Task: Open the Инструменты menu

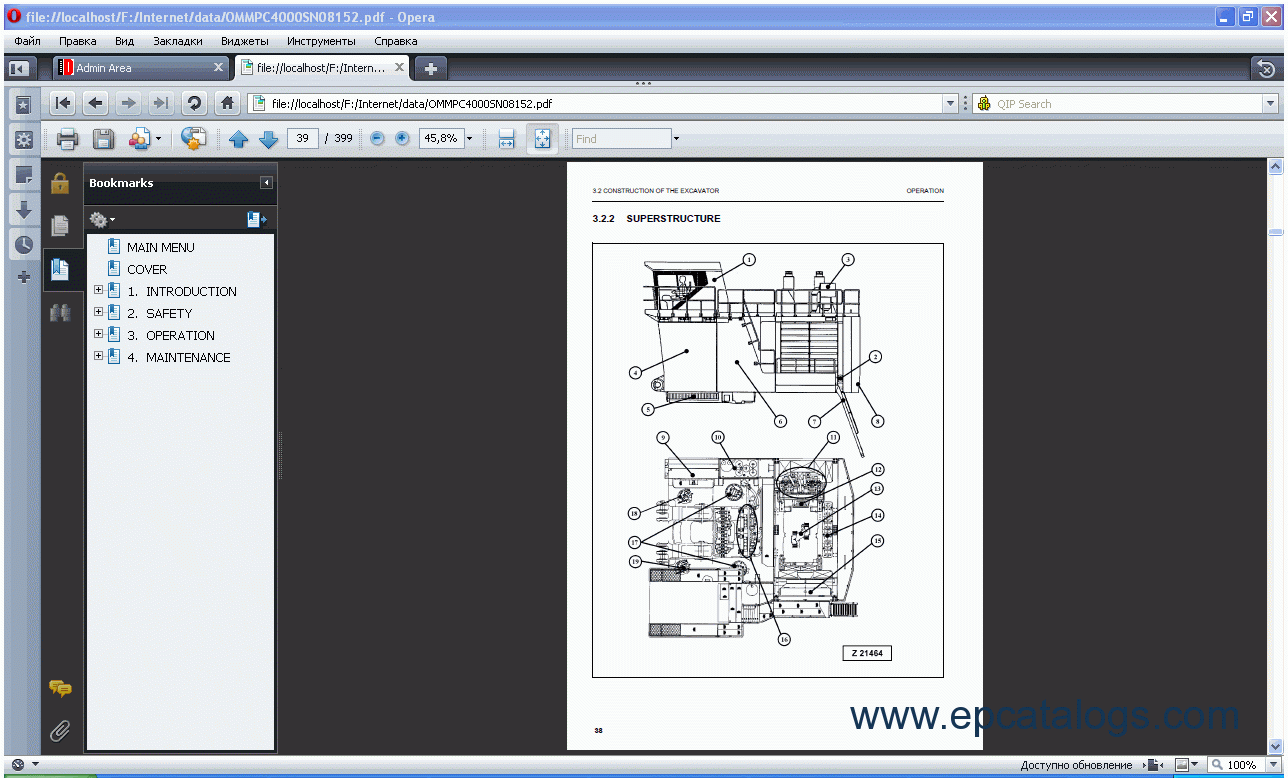Action: point(321,41)
